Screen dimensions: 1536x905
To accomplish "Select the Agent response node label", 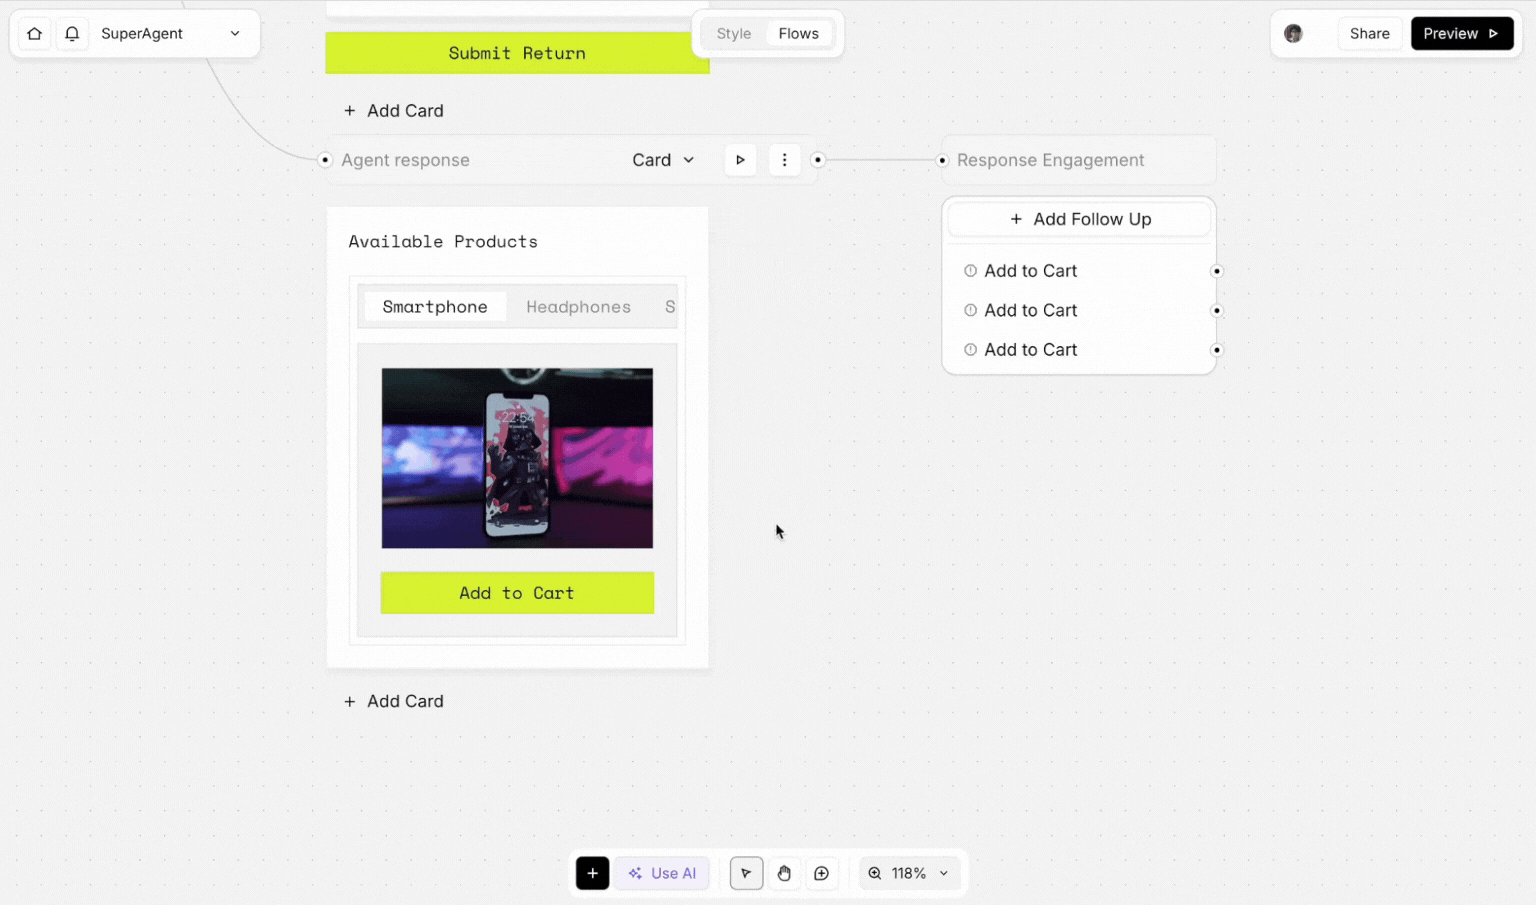I will 405,160.
